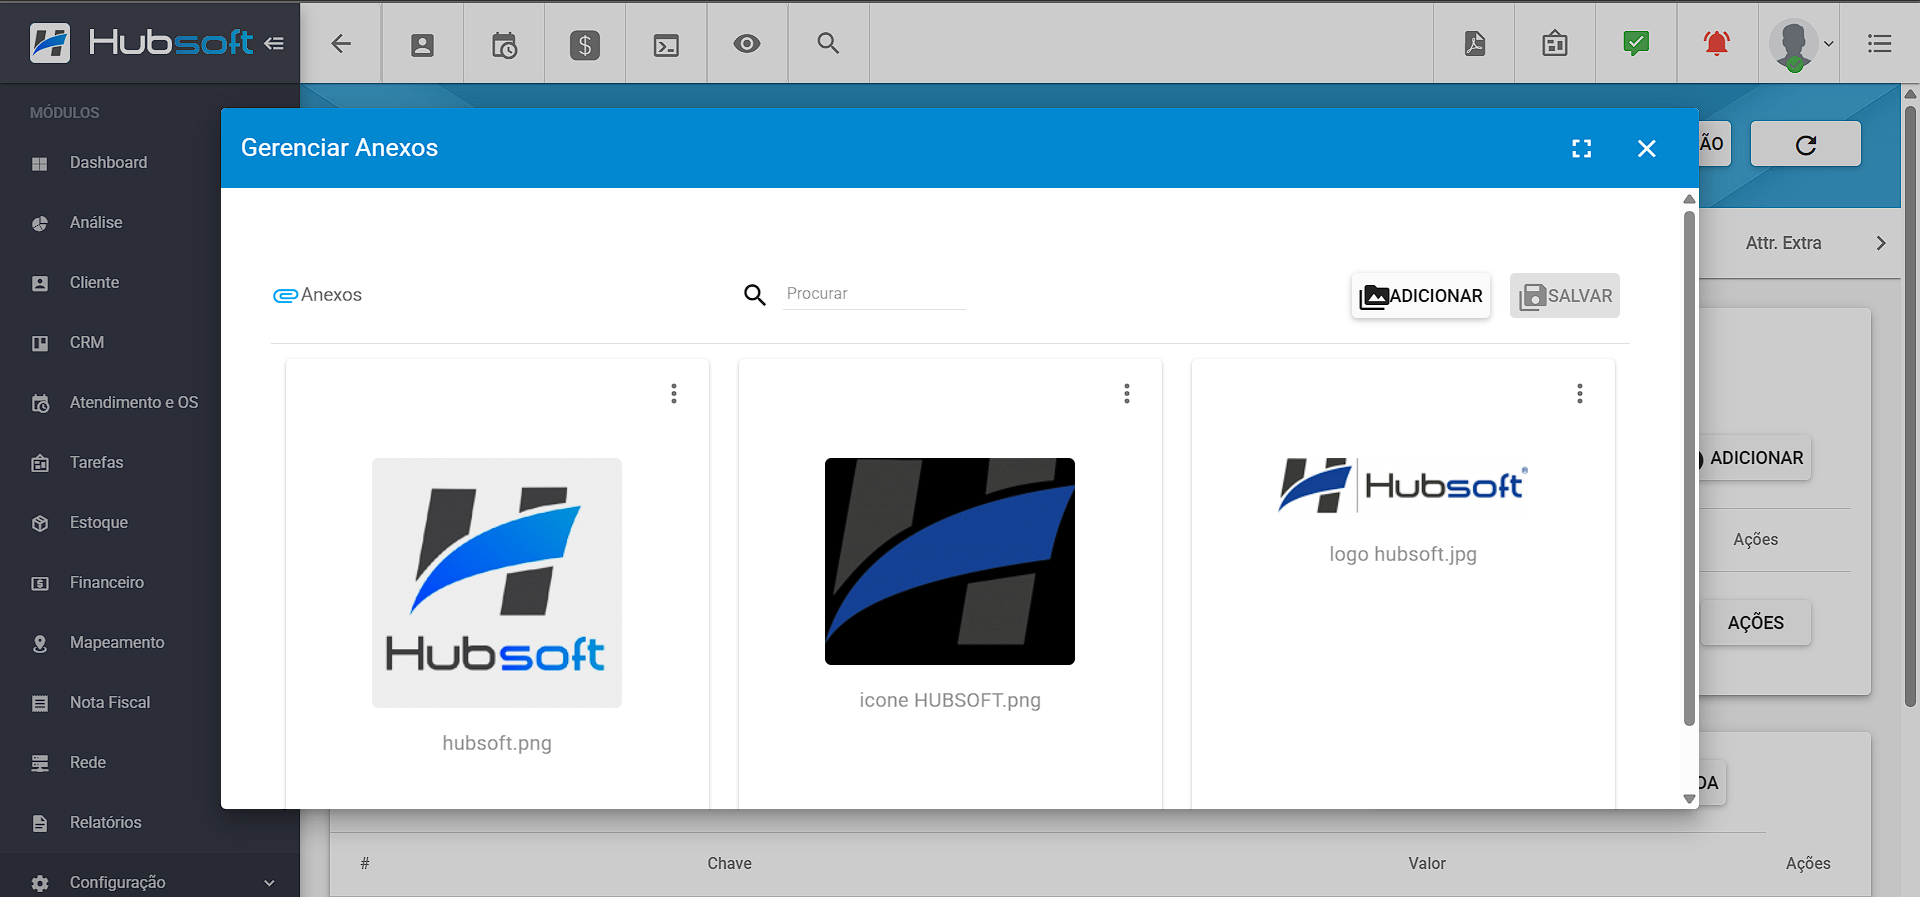This screenshot has height=897, width=1920.
Task: Open Dashboard module
Action: click(x=110, y=163)
